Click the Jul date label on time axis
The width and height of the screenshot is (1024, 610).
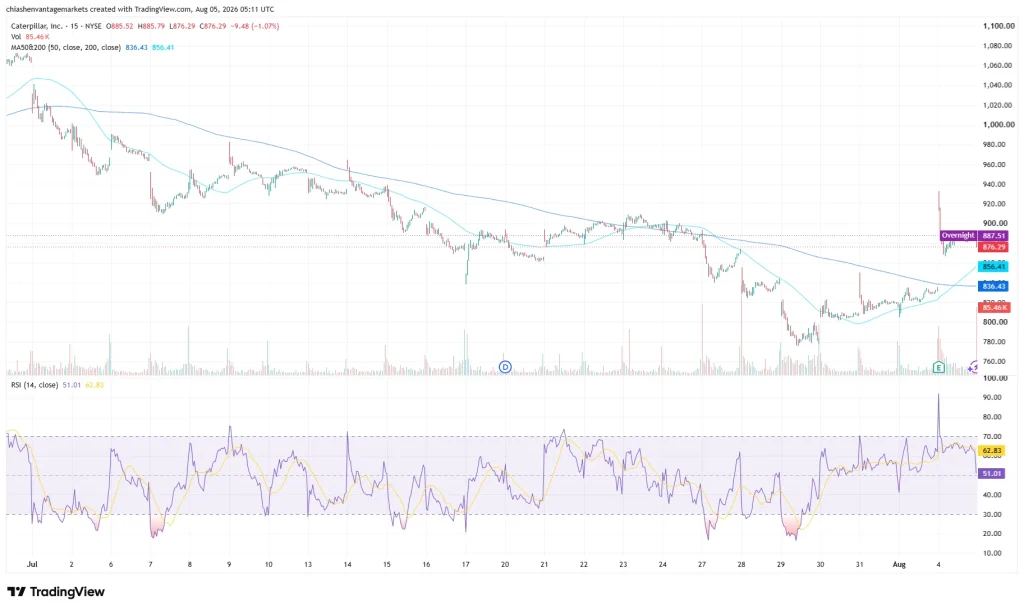[x=32, y=564]
